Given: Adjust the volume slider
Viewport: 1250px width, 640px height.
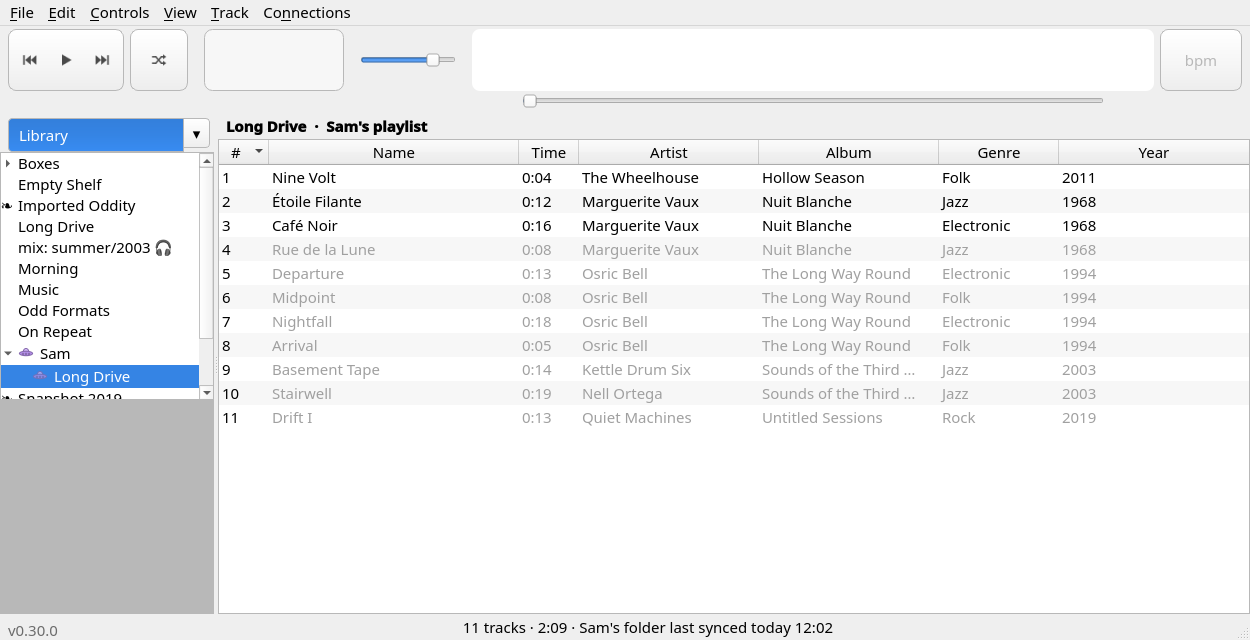Looking at the screenshot, I should click(408, 60).
